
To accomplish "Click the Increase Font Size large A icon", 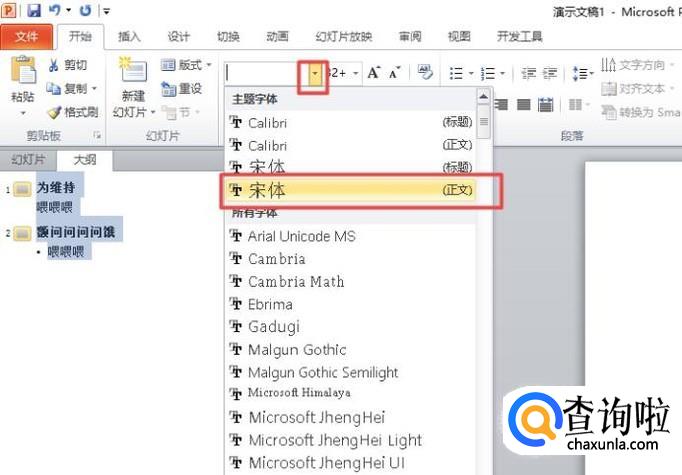I will click(x=374, y=73).
